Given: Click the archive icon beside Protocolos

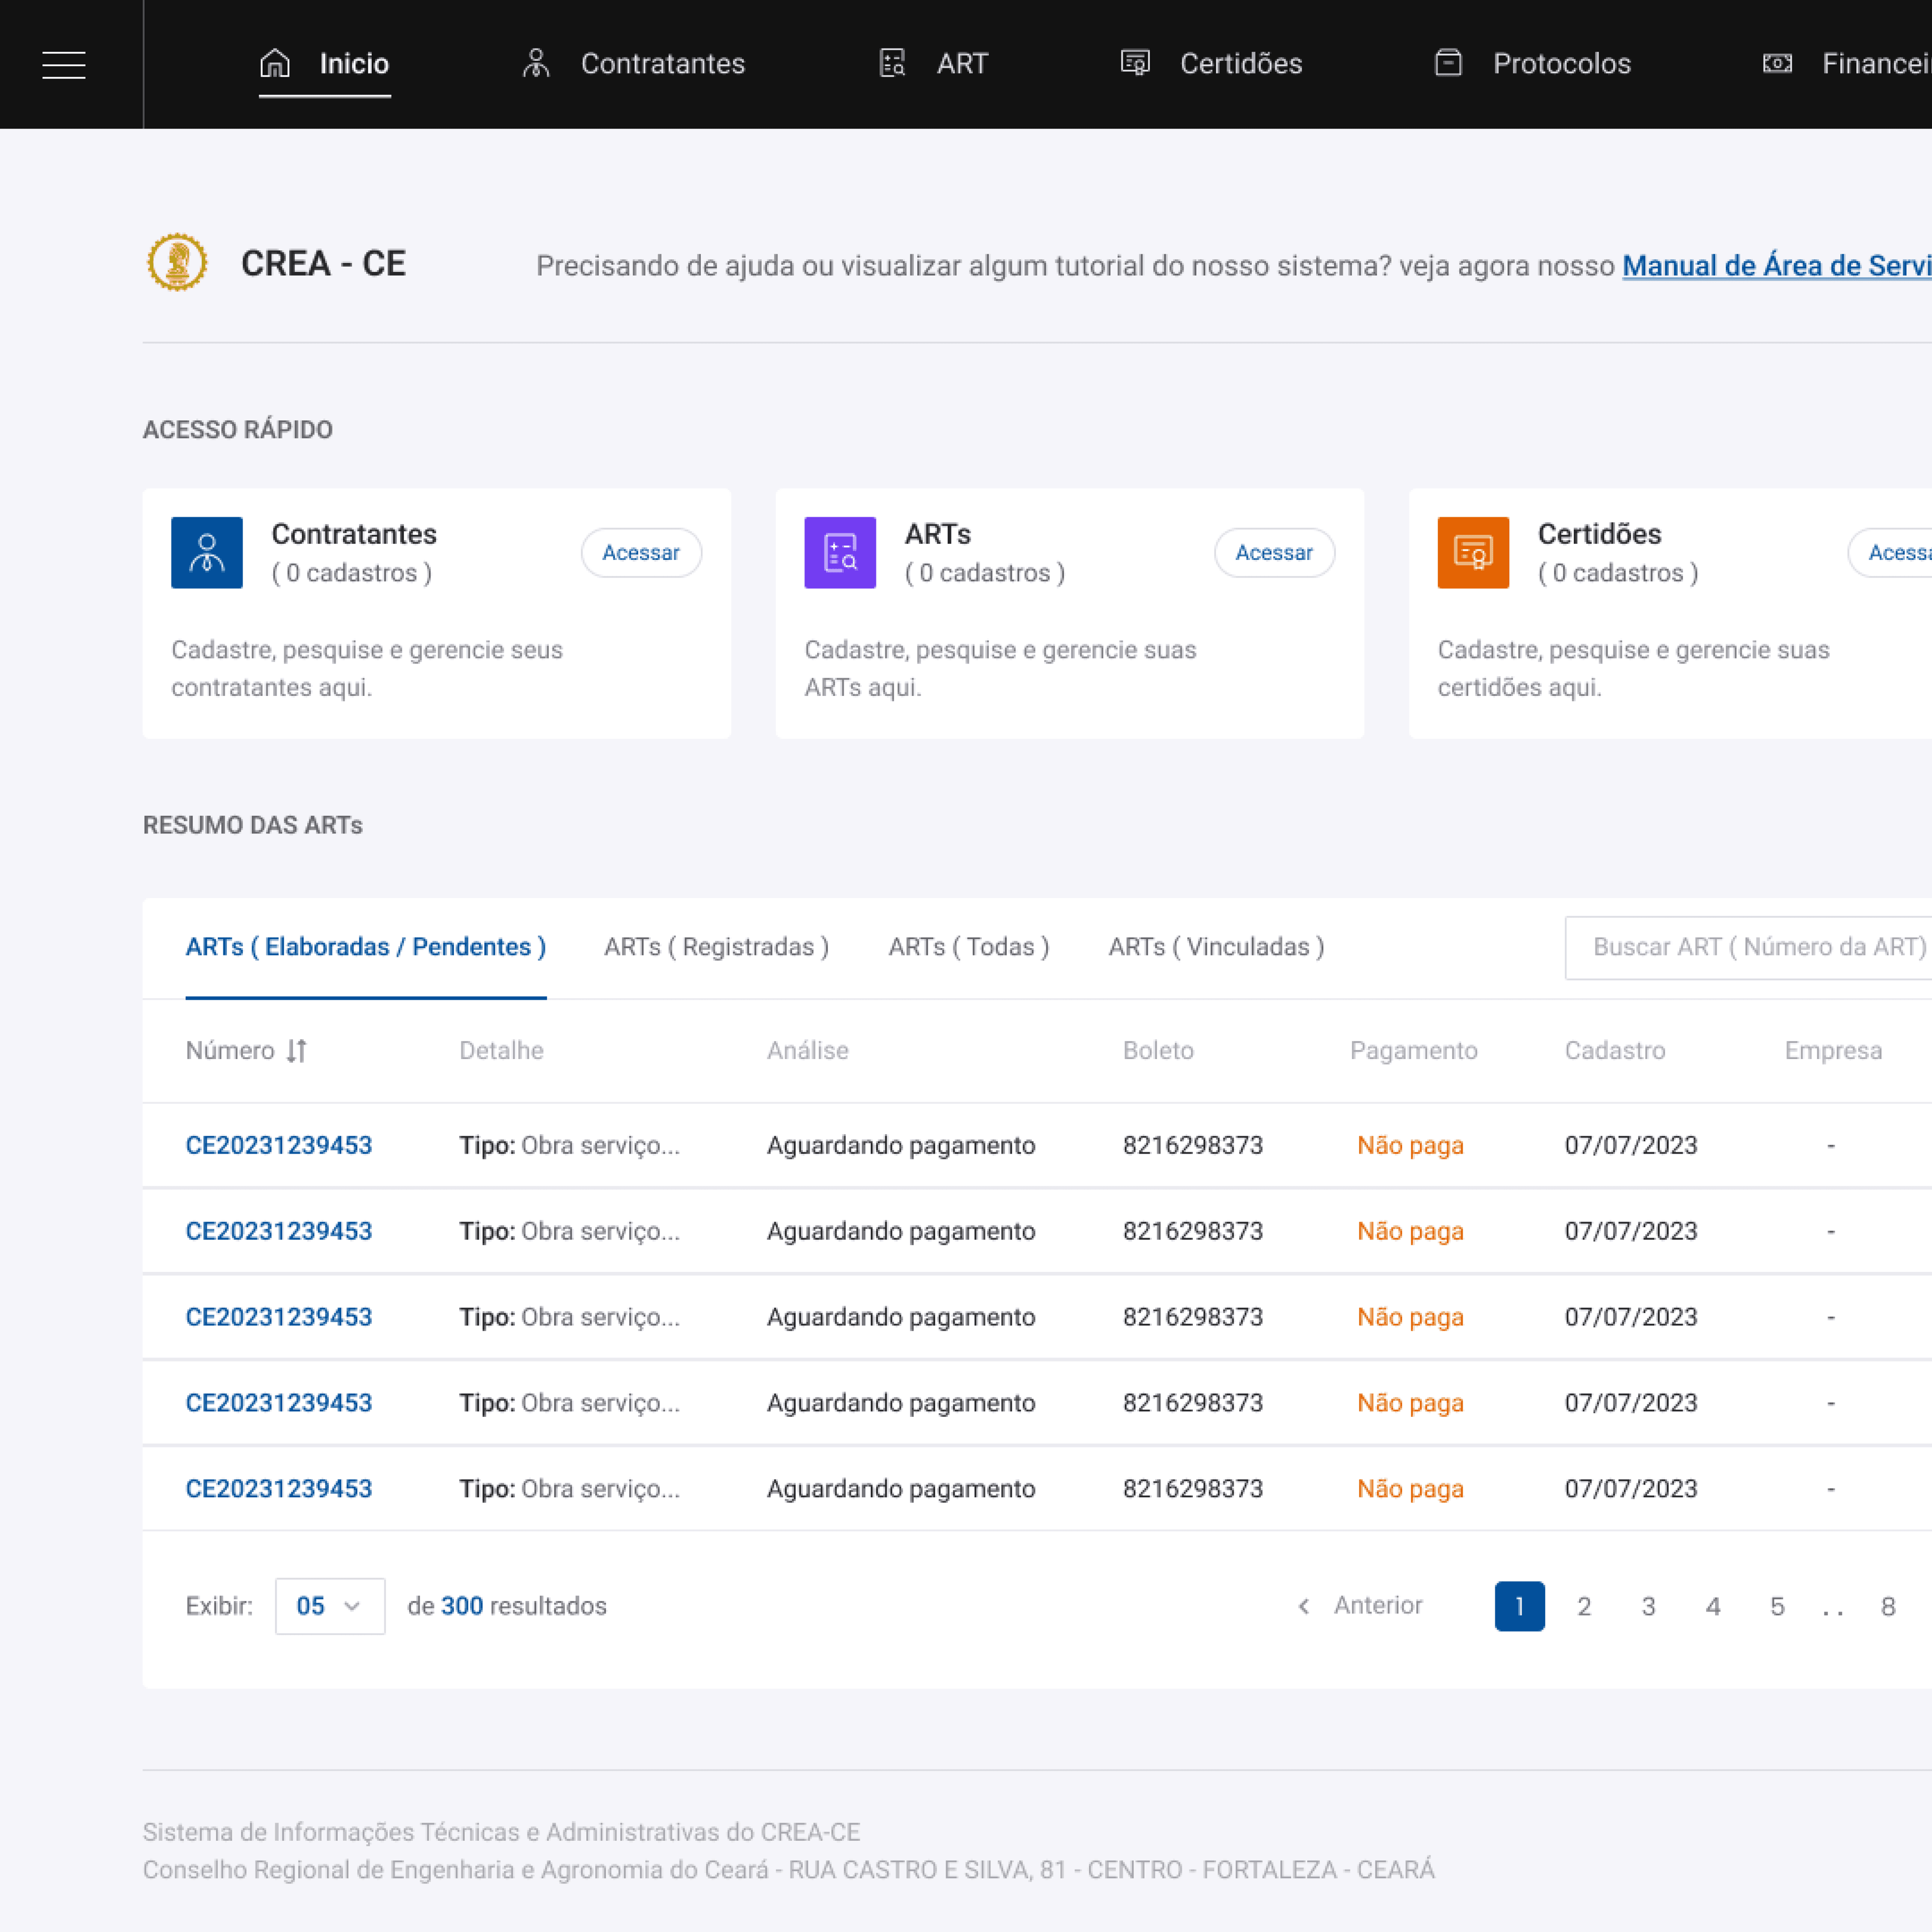Looking at the screenshot, I should tap(1448, 63).
